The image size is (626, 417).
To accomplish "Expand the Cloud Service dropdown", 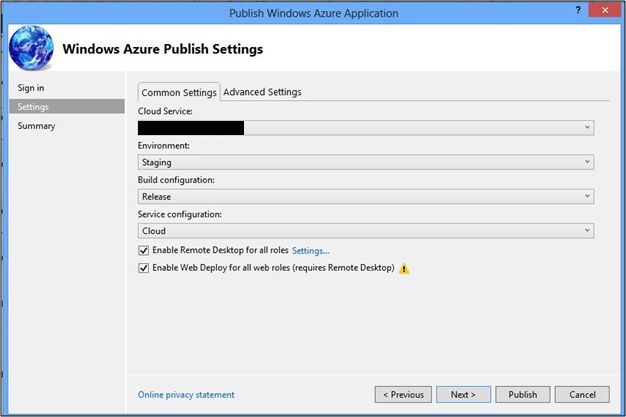I will pyautogui.click(x=587, y=128).
